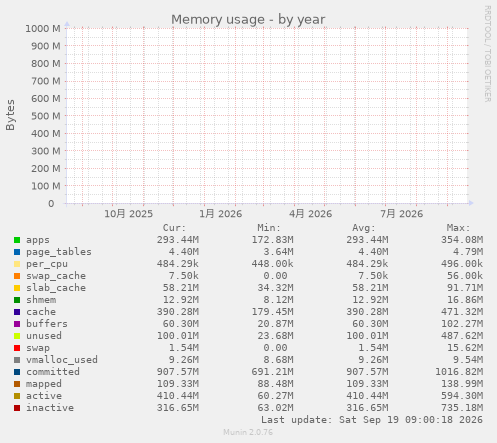
Task: Click cache min value '179.45M'
Action: (x=272, y=312)
